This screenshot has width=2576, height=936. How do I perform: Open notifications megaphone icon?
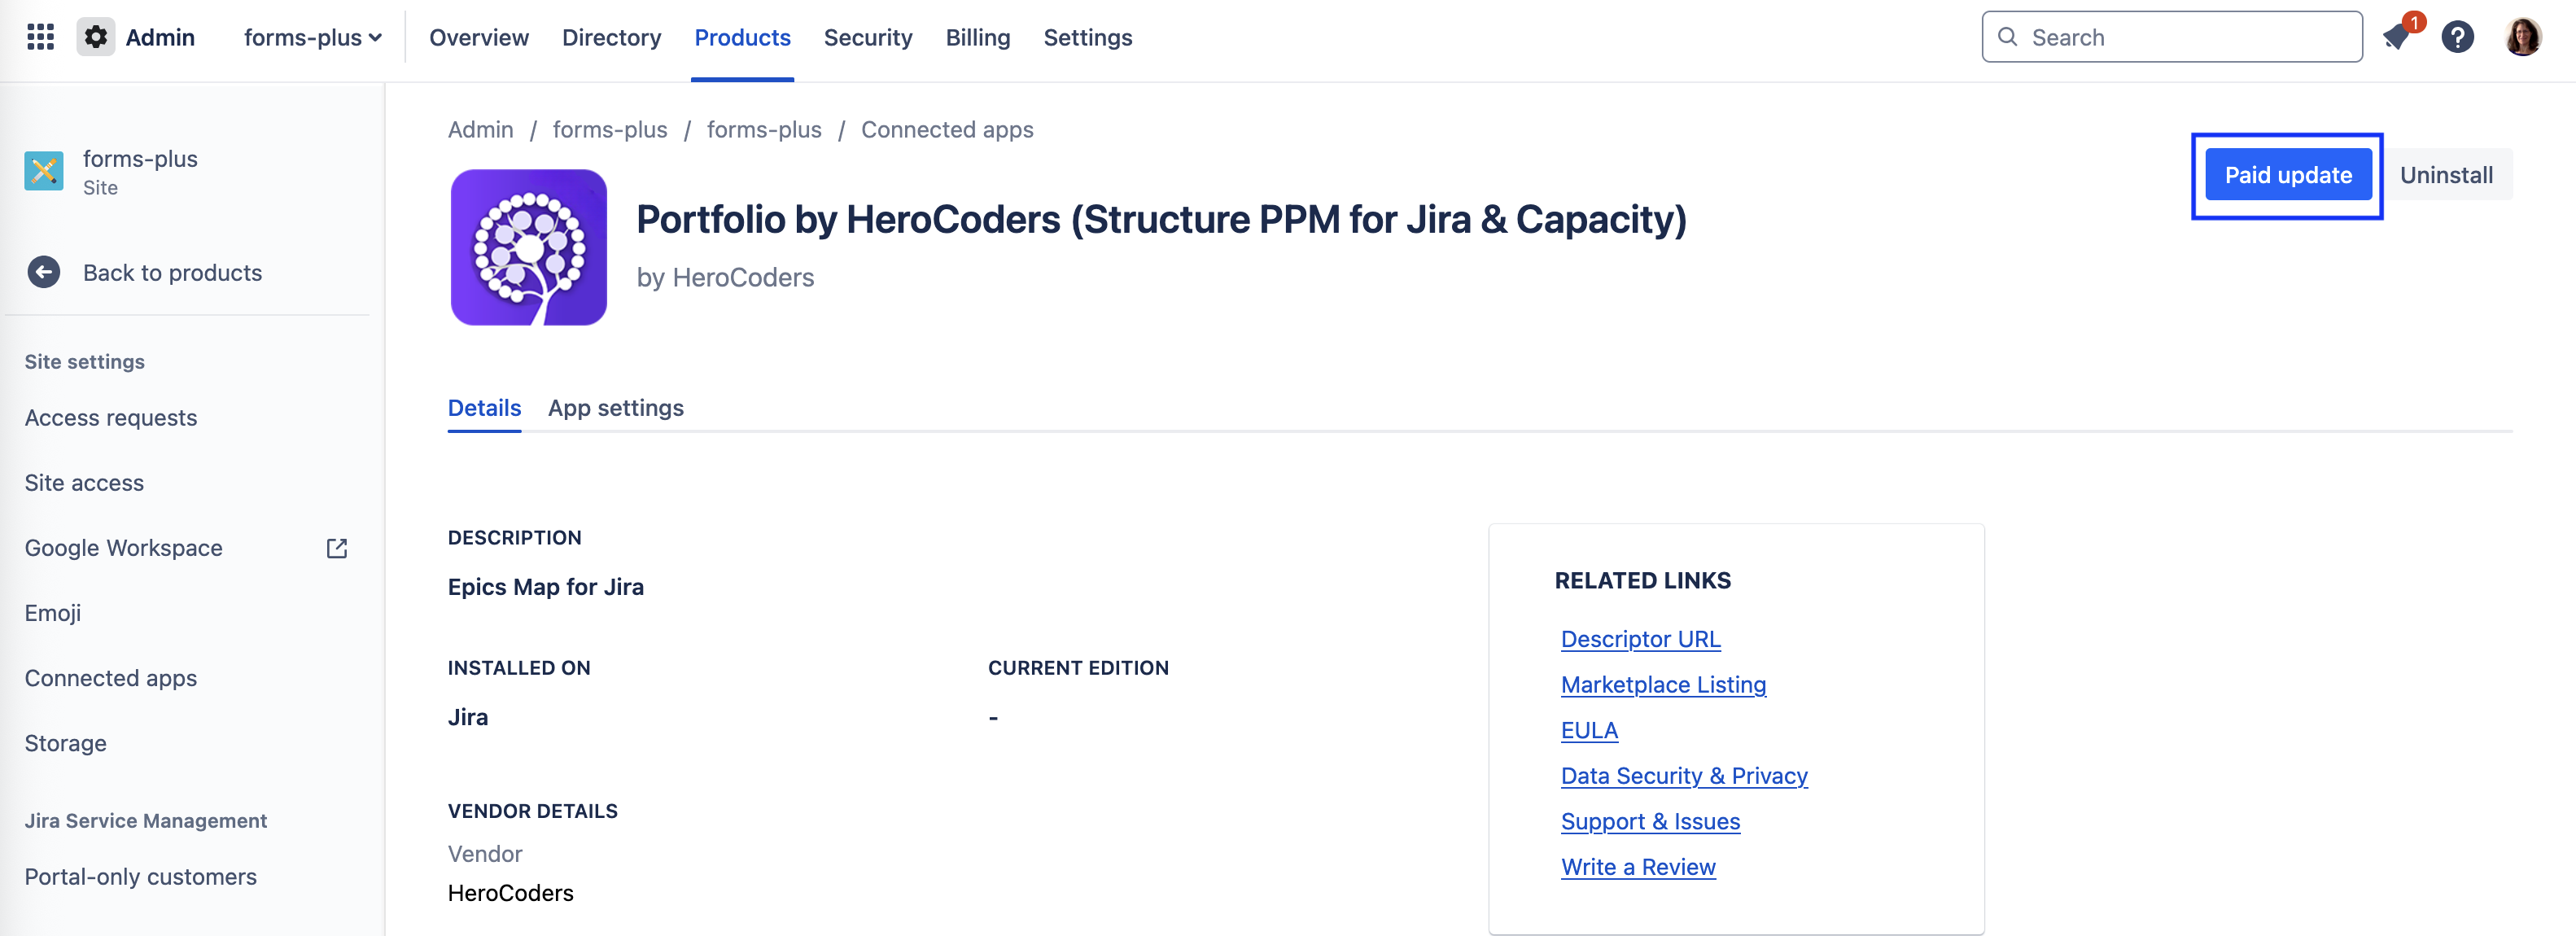point(2397,37)
